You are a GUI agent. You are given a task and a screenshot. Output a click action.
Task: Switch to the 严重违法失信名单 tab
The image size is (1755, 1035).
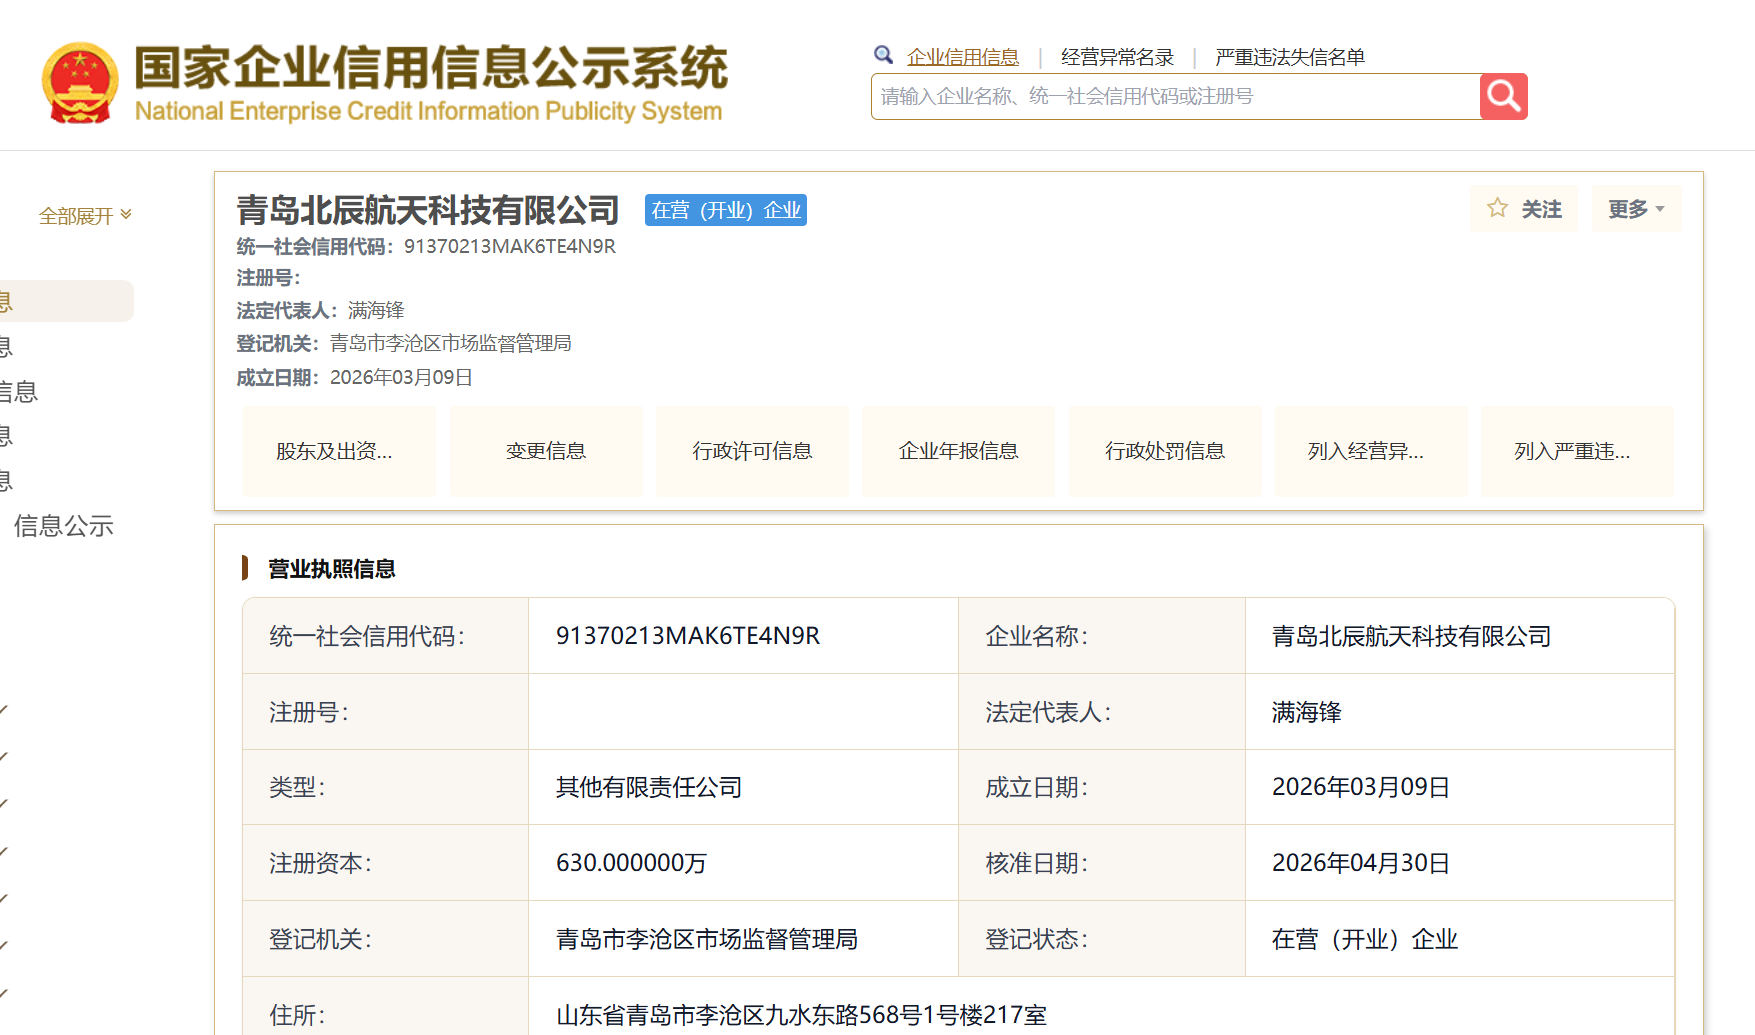tap(1290, 57)
